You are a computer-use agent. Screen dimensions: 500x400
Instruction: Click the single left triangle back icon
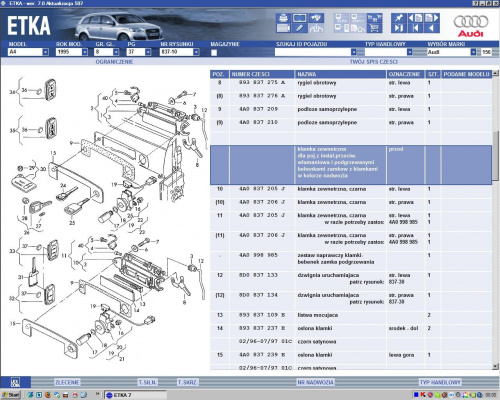click(432, 28)
